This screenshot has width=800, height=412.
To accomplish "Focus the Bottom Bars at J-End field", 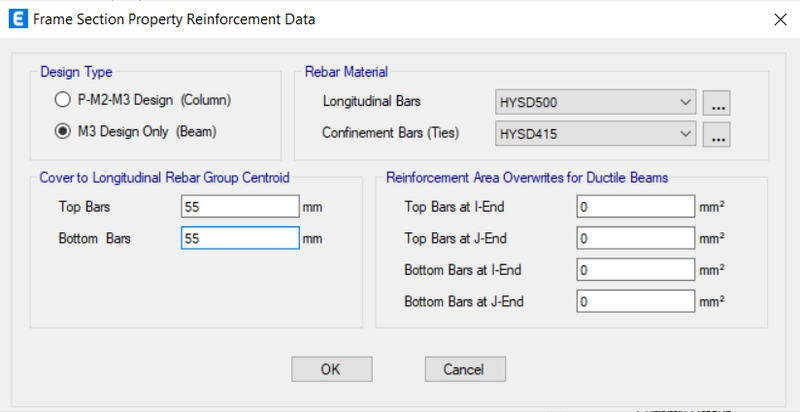I will (x=636, y=301).
